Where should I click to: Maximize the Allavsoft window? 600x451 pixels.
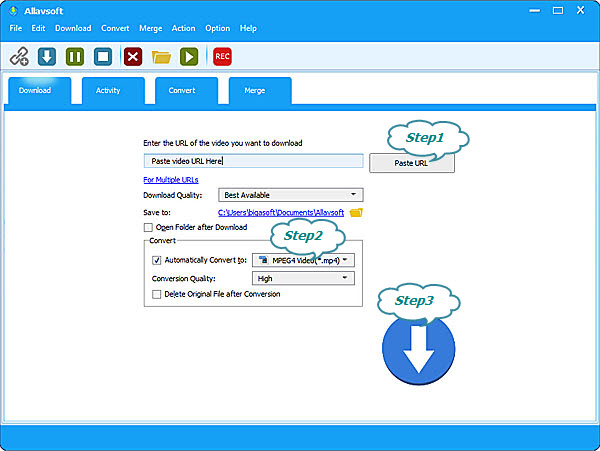(558, 11)
